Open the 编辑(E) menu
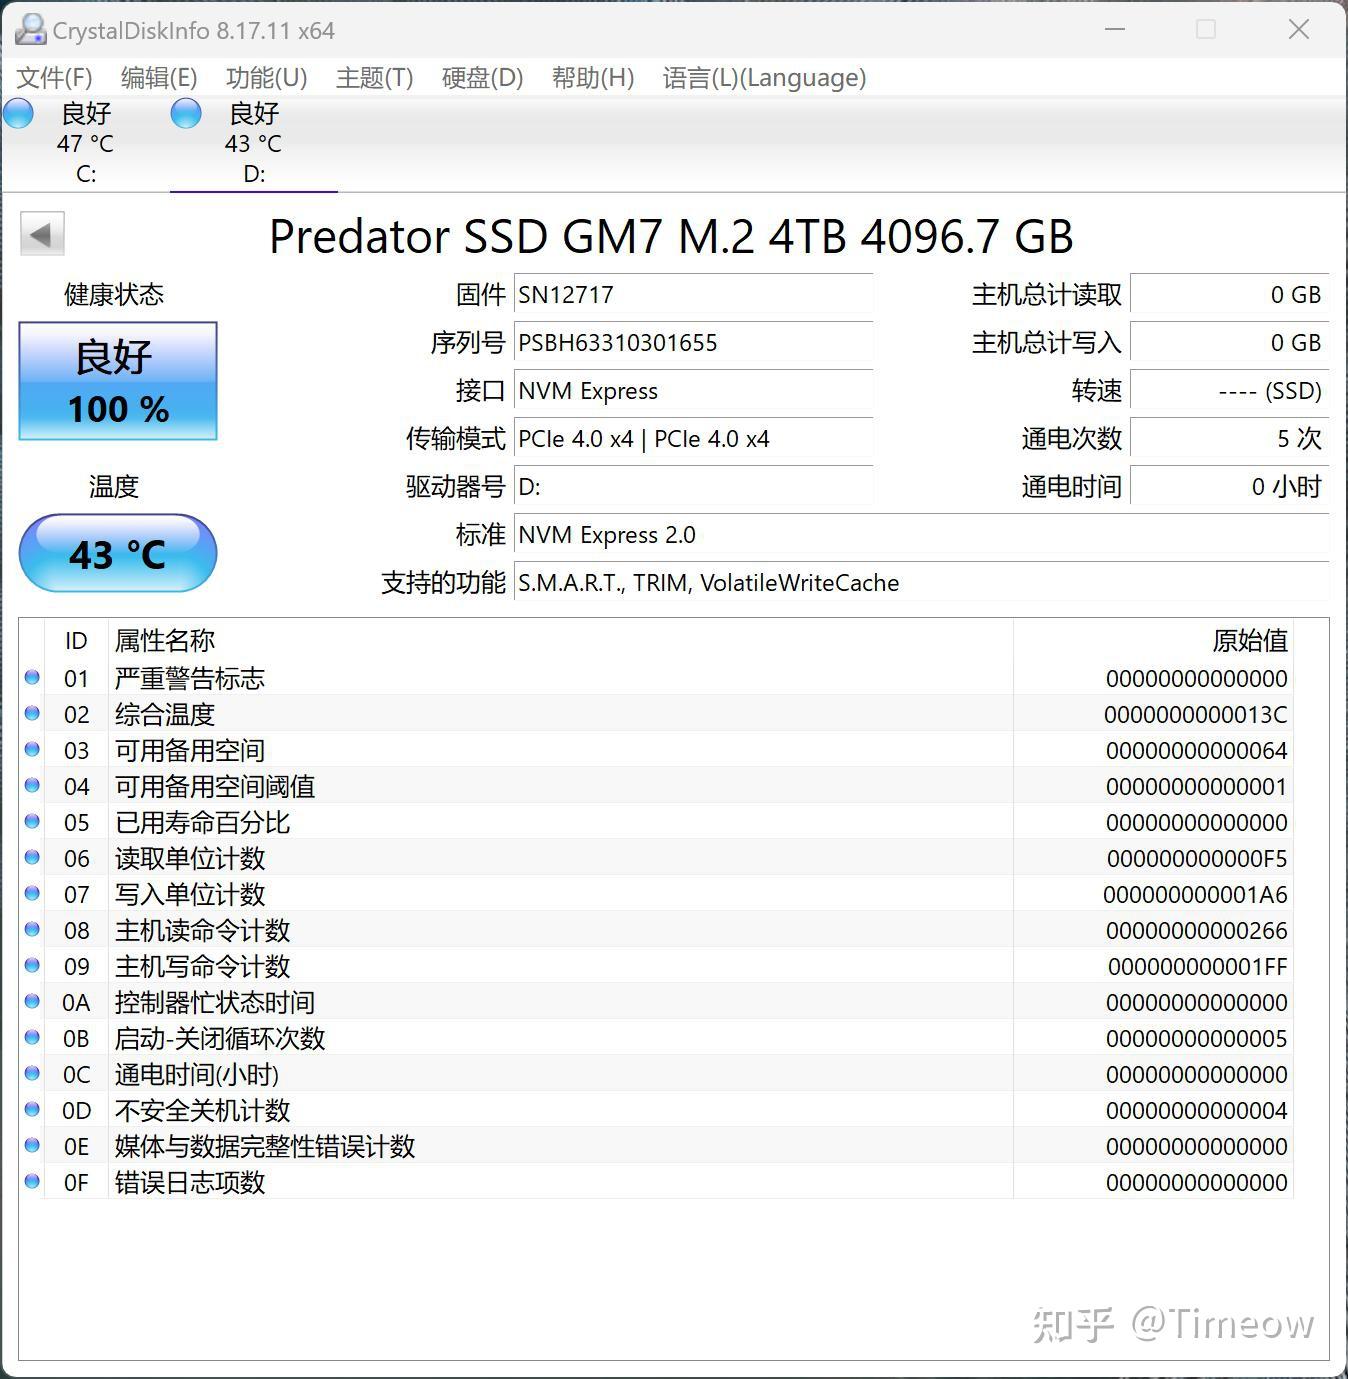 tap(157, 78)
